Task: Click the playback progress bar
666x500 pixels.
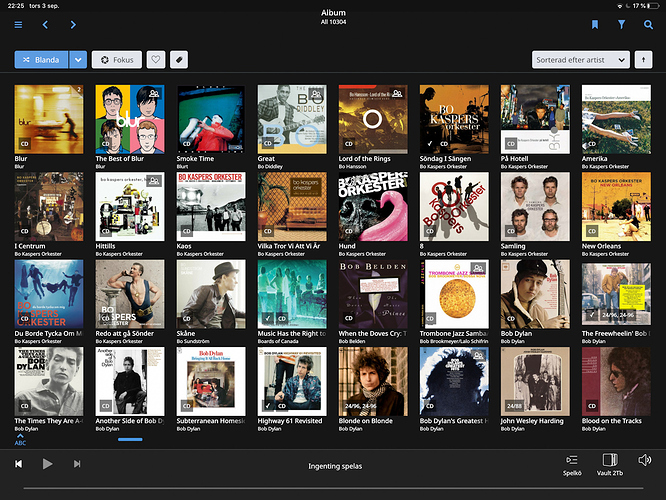Action: [333, 489]
